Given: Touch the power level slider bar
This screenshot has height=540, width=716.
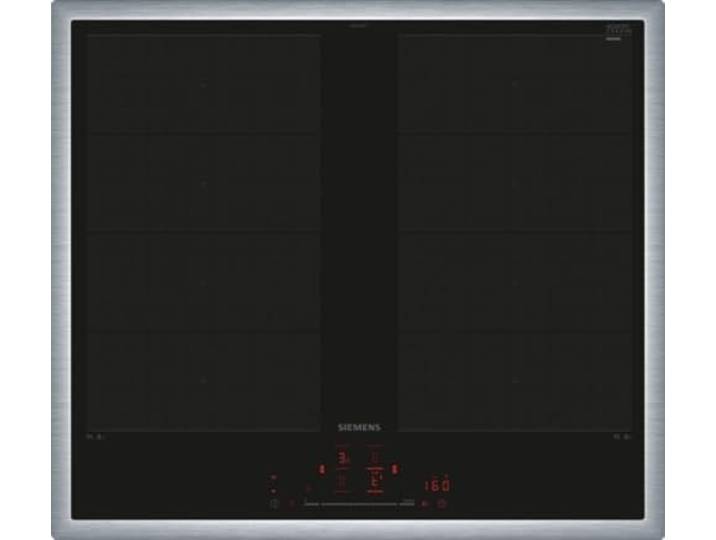Looking at the screenshot, I should click(x=359, y=504).
